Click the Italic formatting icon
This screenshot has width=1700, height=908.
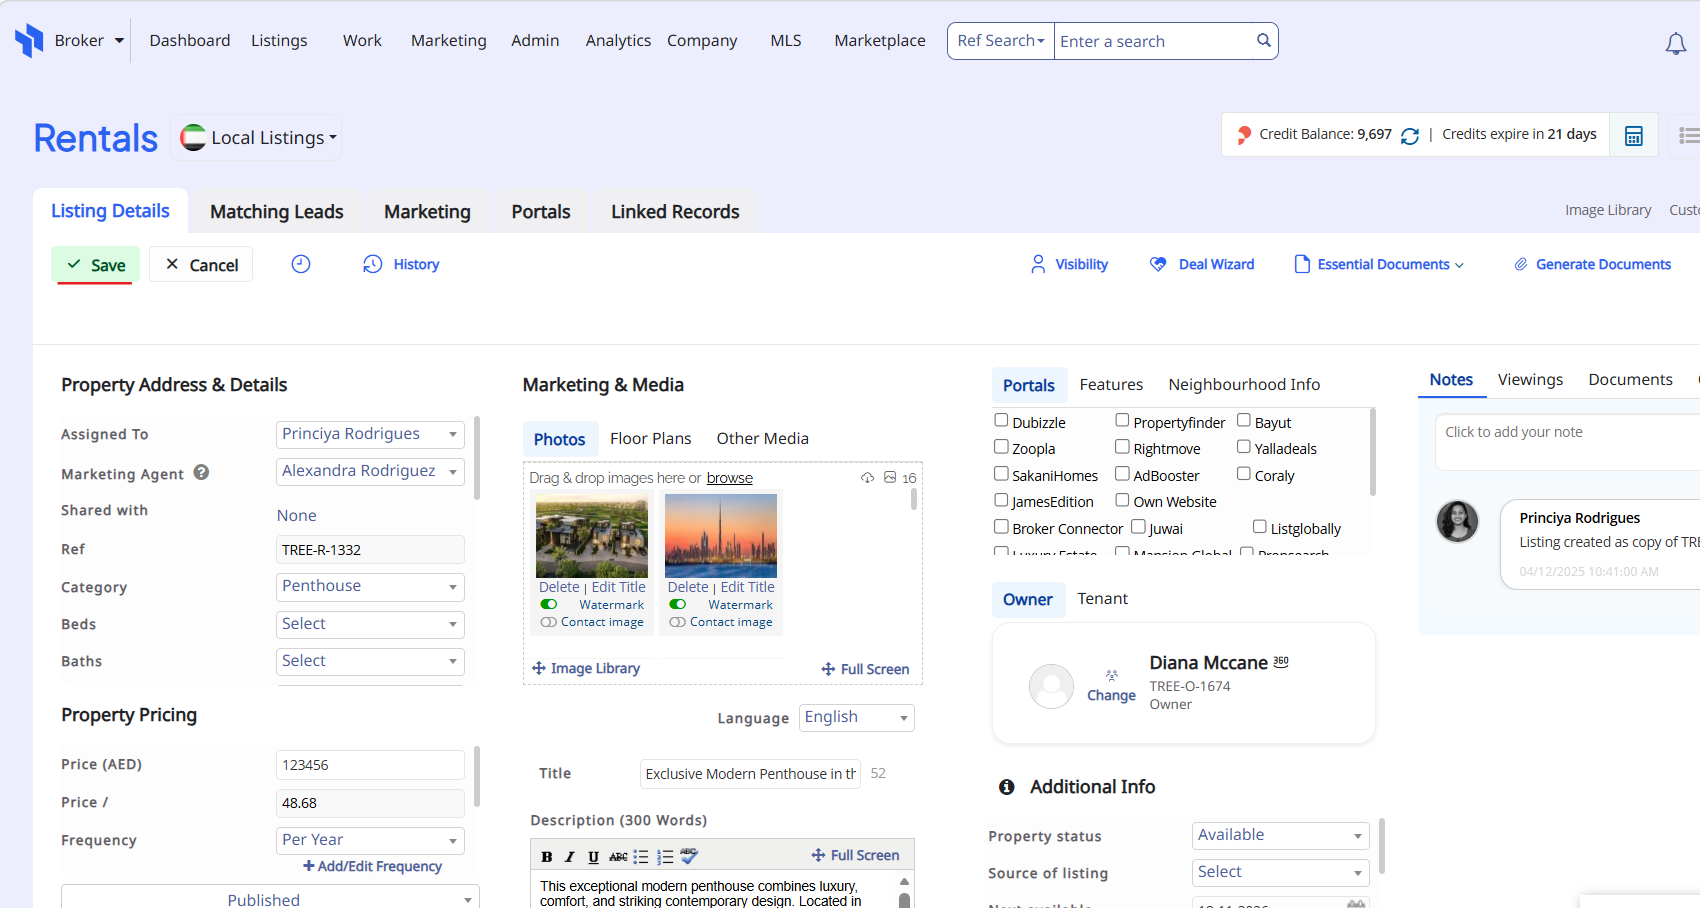click(570, 857)
